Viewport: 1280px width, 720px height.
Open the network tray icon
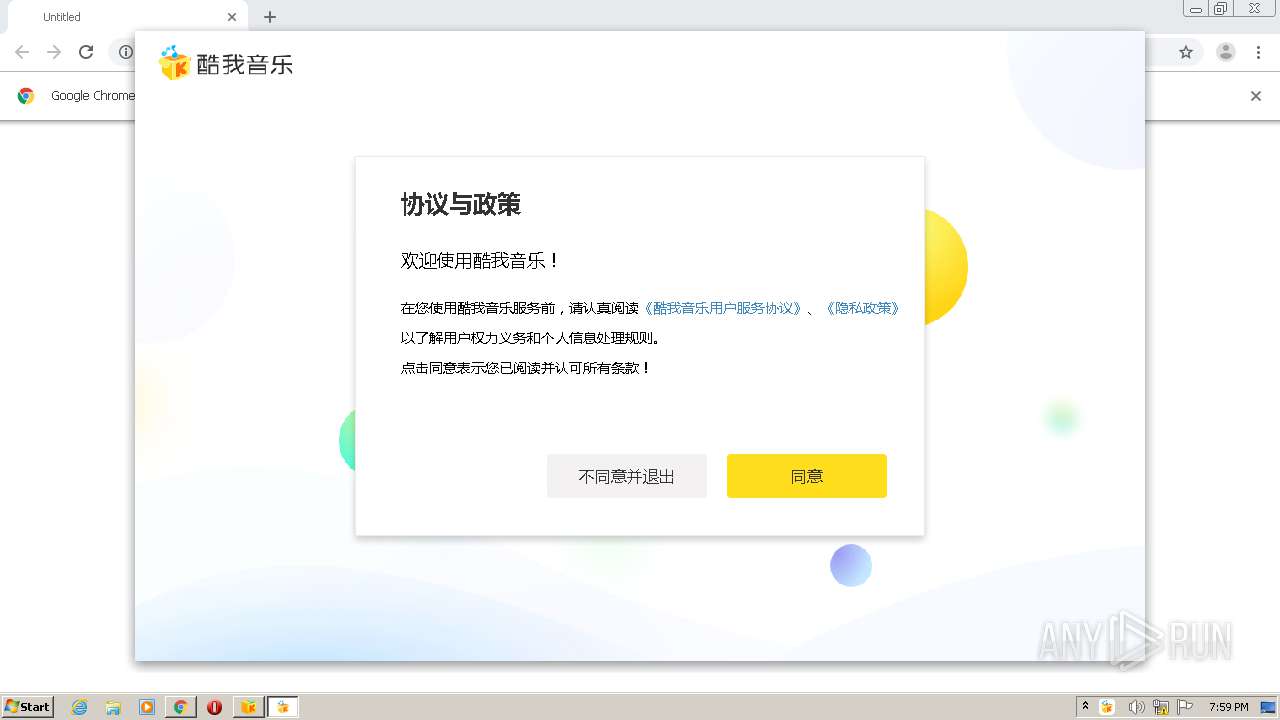(1160, 707)
